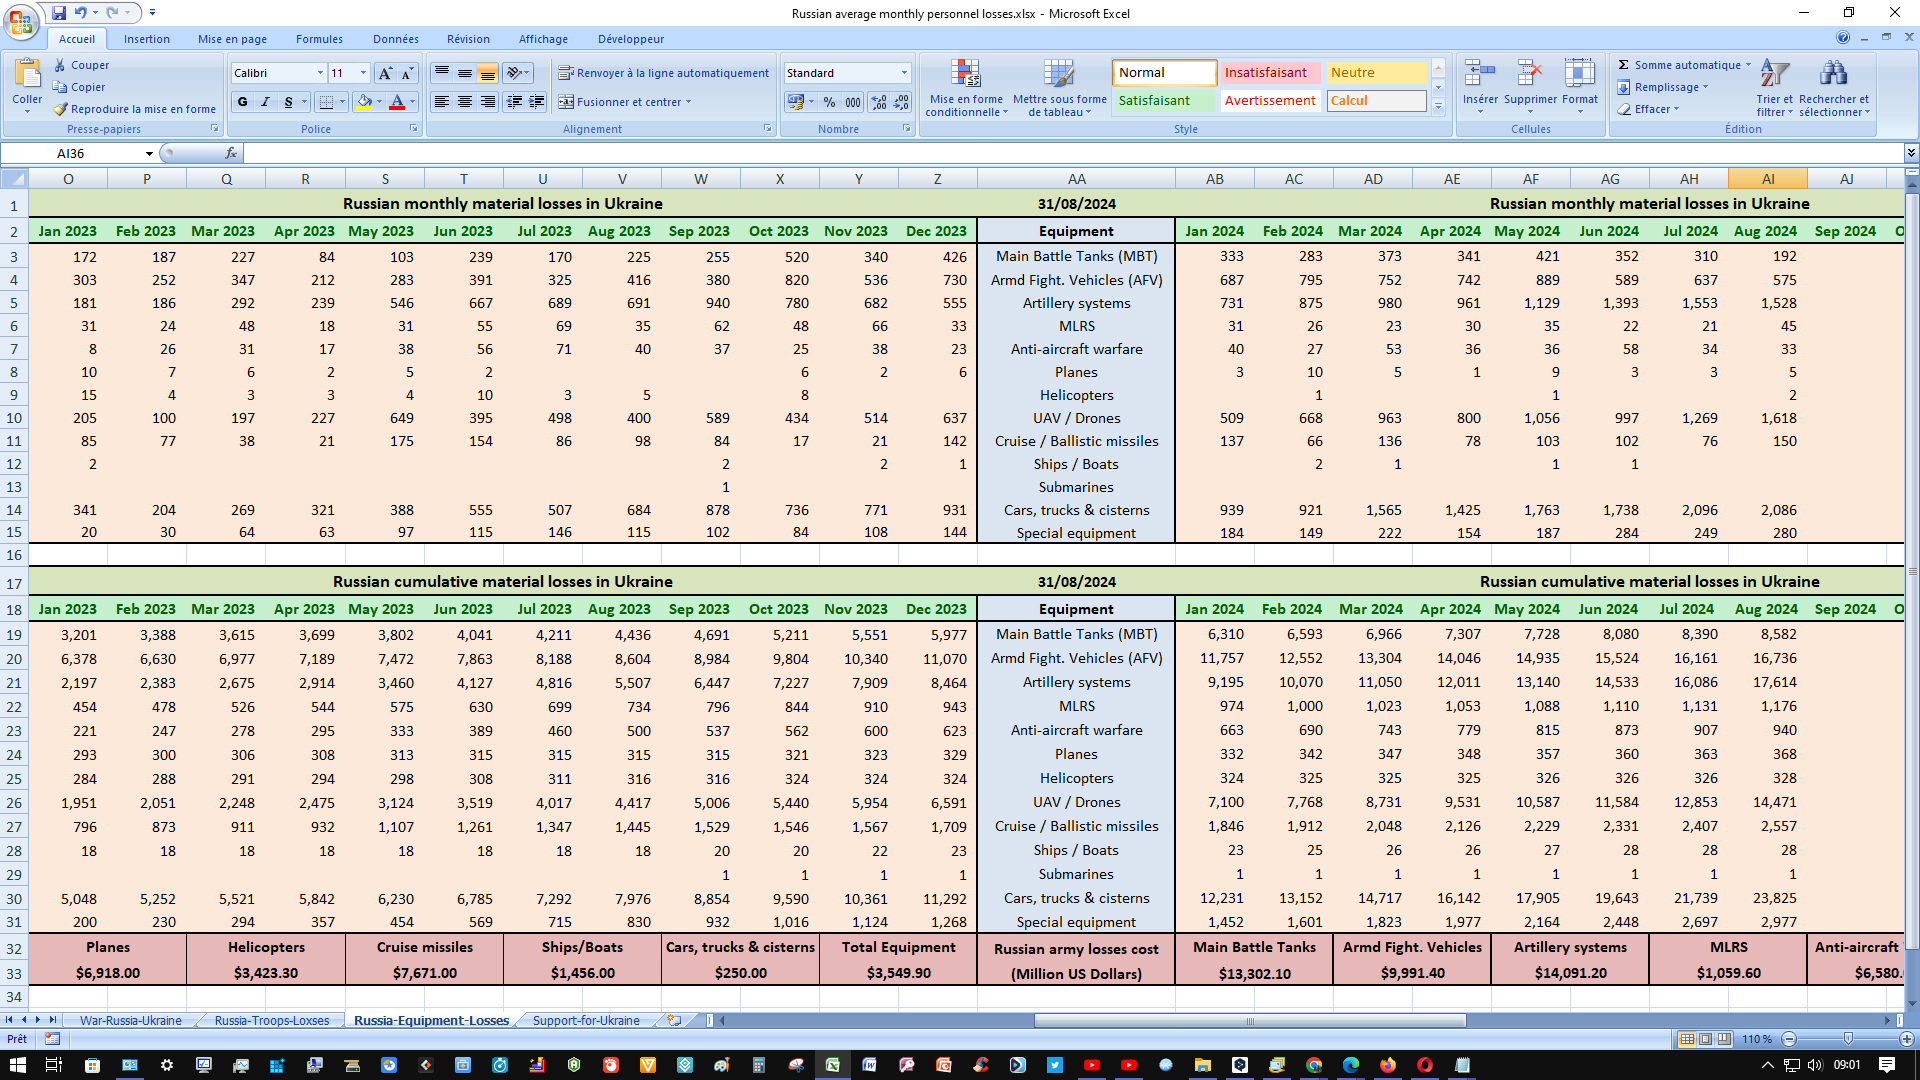Image resolution: width=1920 pixels, height=1080 pixels.
Task: Apply the yellow fill color bucket
Action: tap(364, 102)
